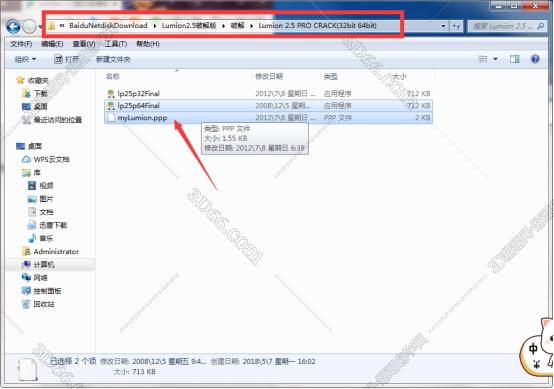Open the view options dropdown arrow
Image resolution: width=554 pixels, height=389 pixels.
pos(495,59)
